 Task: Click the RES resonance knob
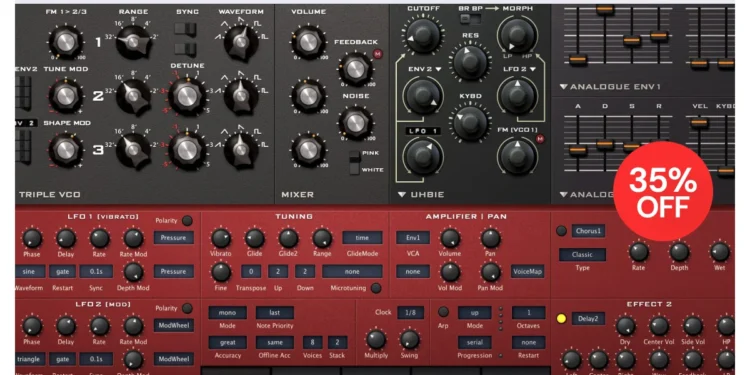click(x=470, y=62)
